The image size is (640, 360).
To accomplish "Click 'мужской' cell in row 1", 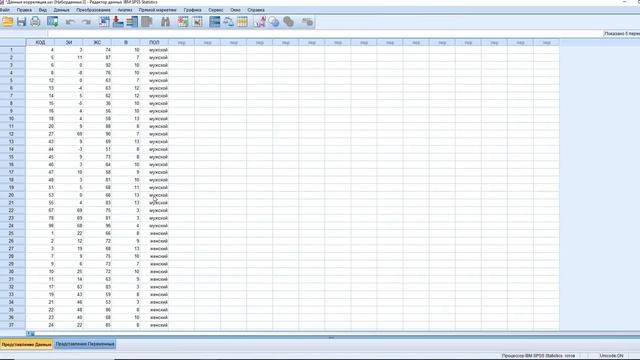I will tap(154, 50).
